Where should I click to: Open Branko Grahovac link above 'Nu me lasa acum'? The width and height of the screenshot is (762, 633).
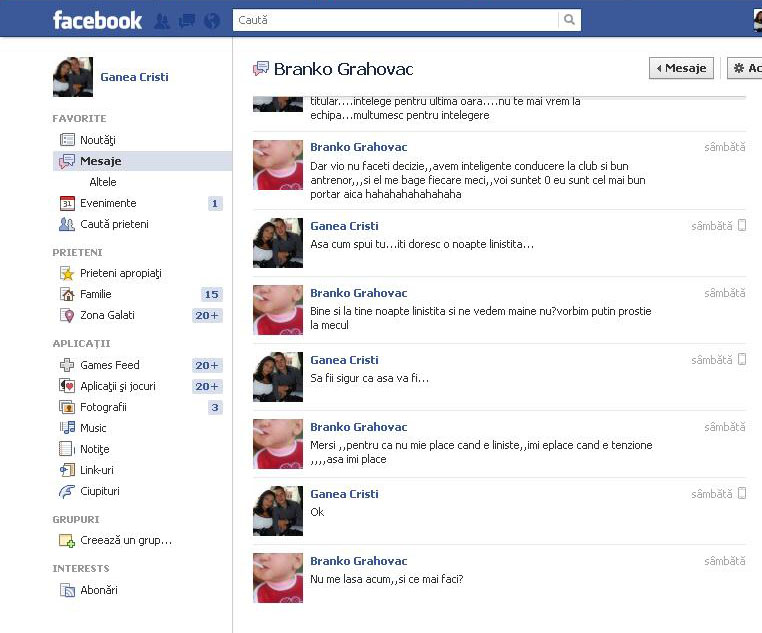click(359, 561)
